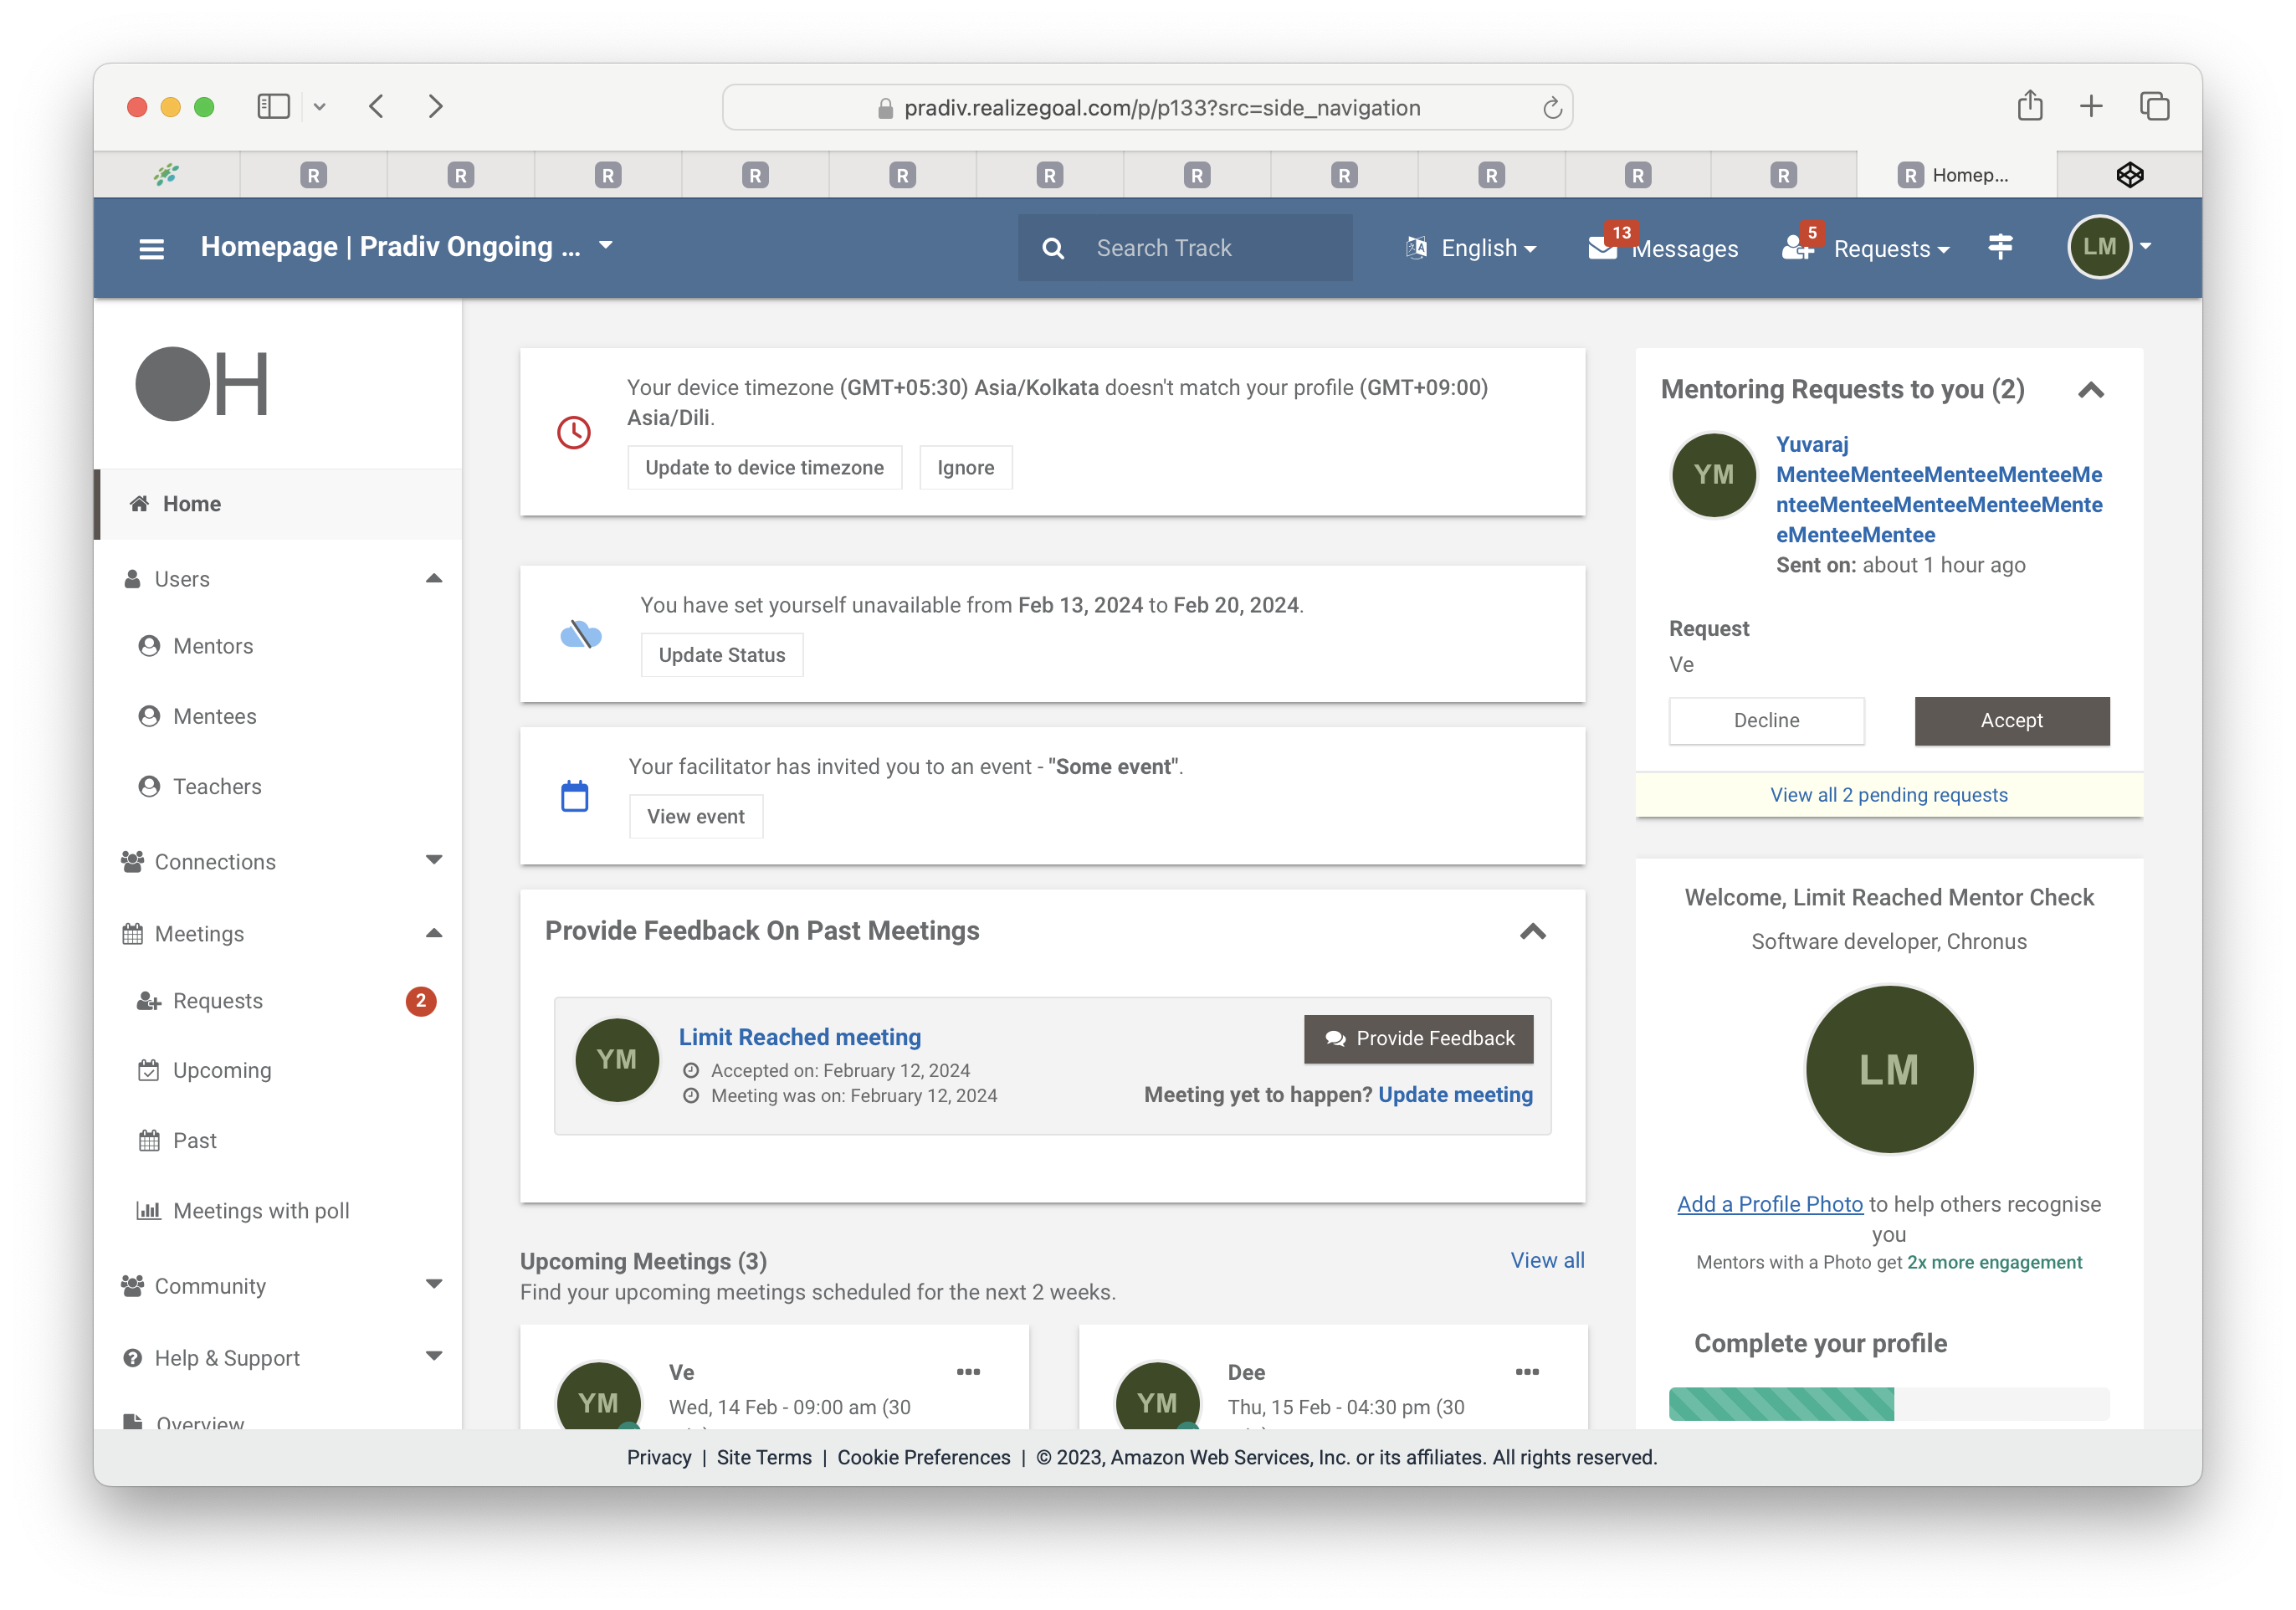Click the Safari reload page icon
Viewport: 2296px width, 1610px height.
click(x=1551, y=108)
